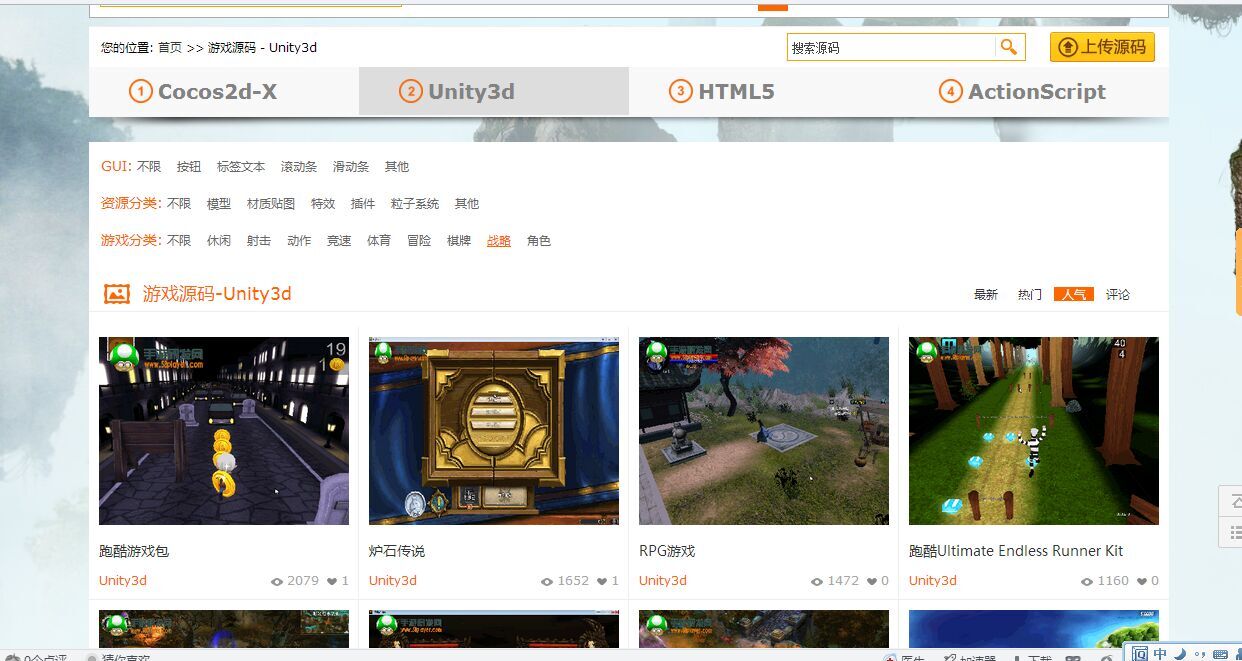The width and height of the screenshot is (1242, 661).
Task: Click Unity3d tag under Endless Runner Kit
Action: click(933, 581)
